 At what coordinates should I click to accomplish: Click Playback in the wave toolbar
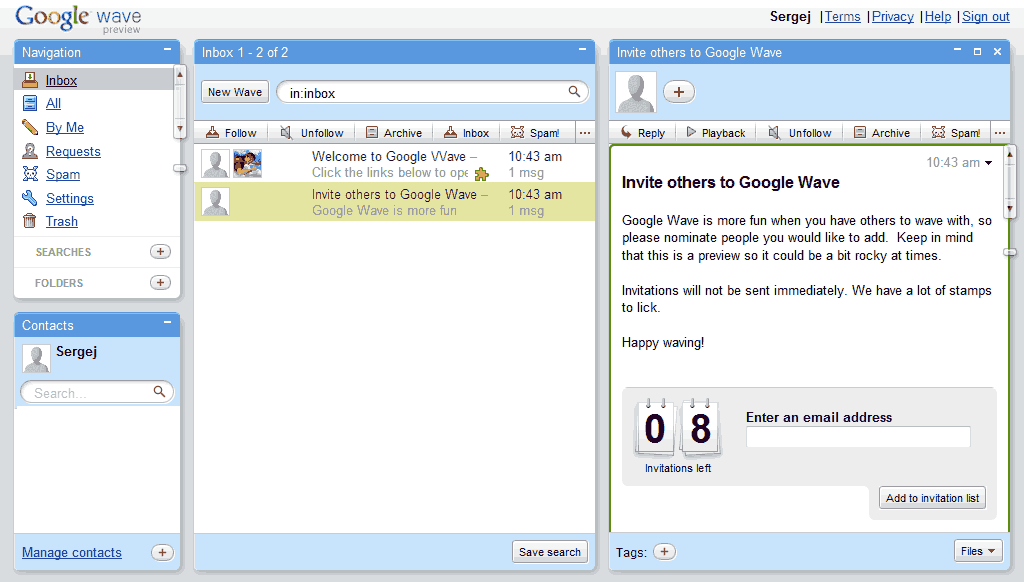715,133
